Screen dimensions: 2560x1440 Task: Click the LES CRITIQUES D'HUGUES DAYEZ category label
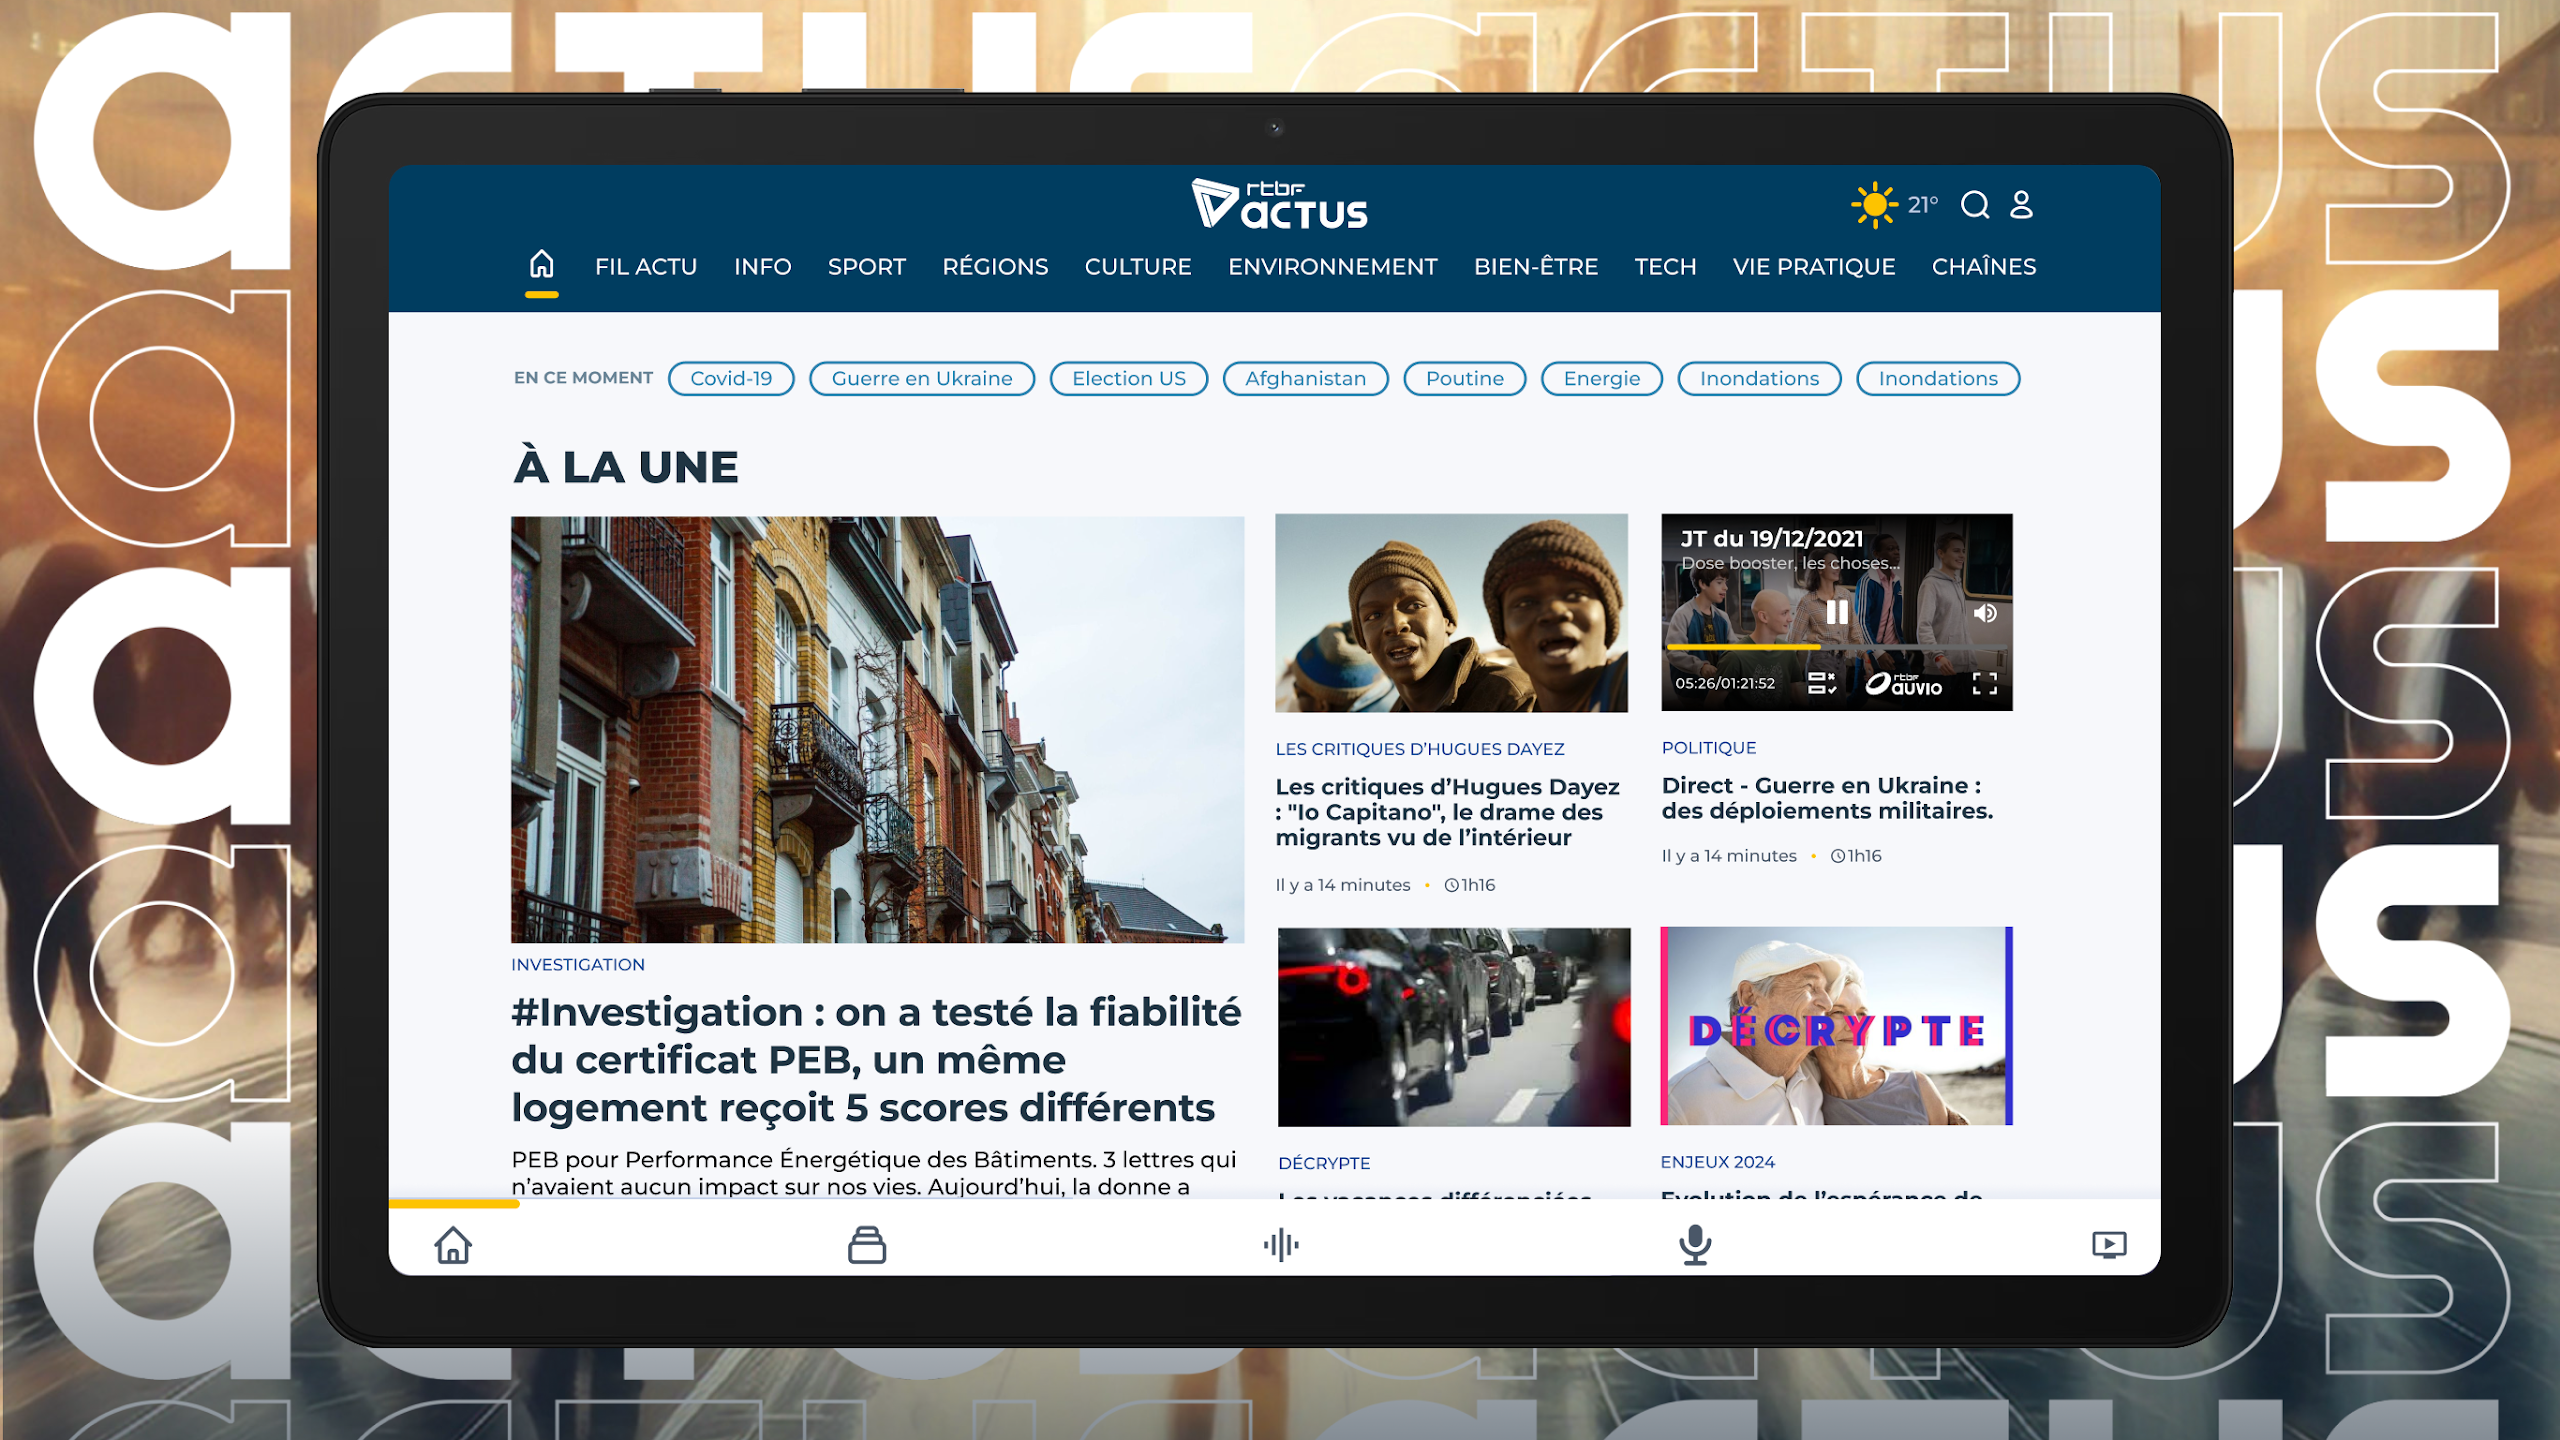1420,749
